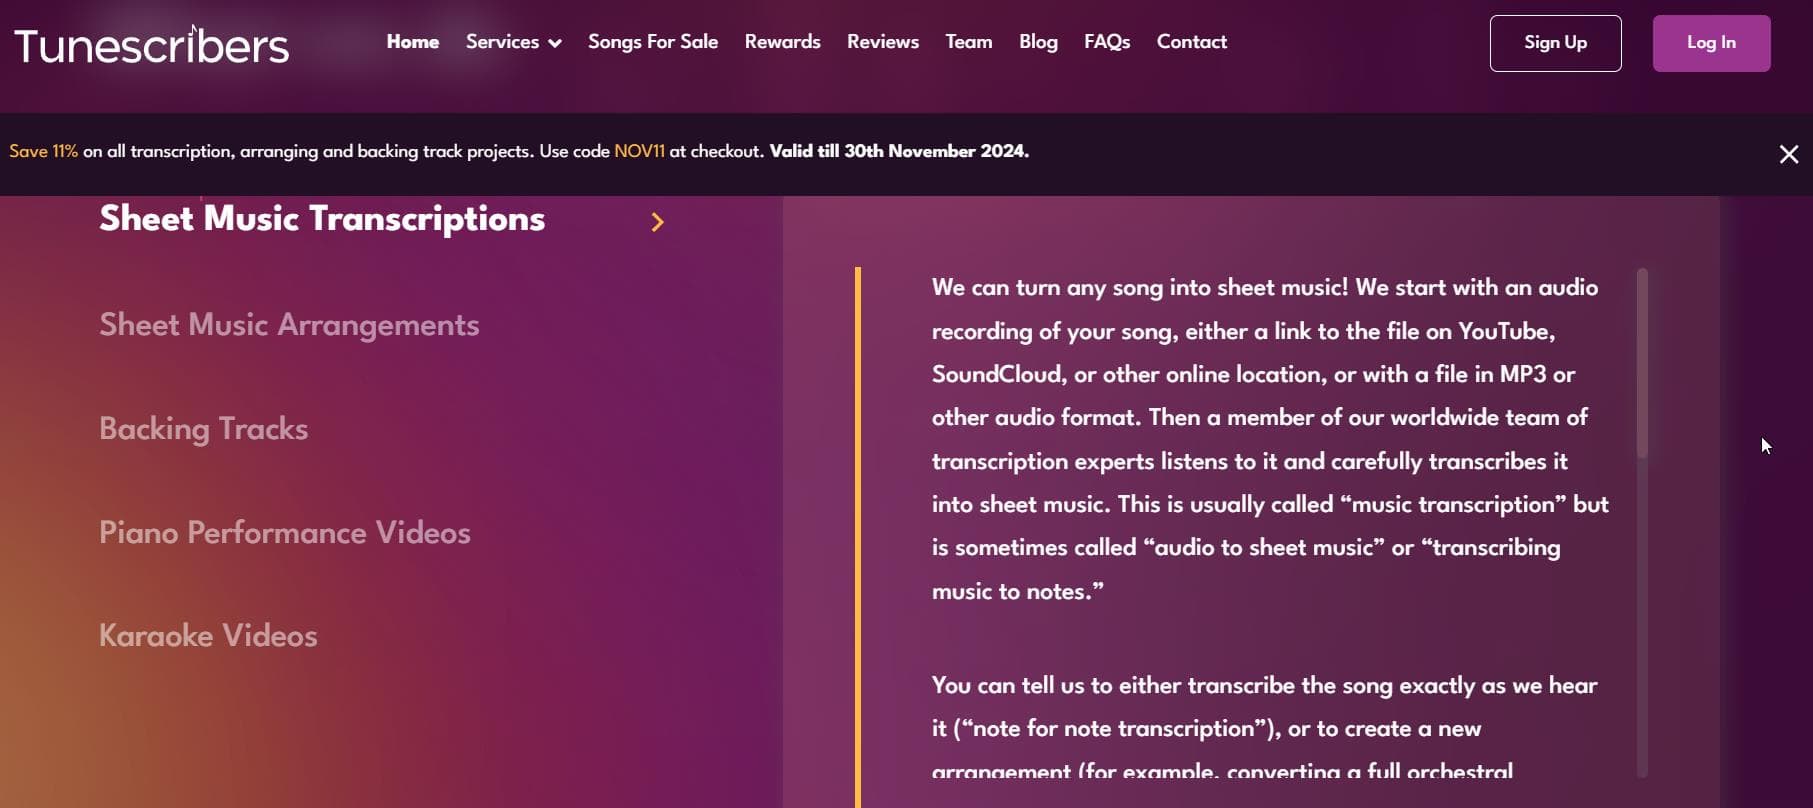The image size is (1813, 808).
Task: Open Songs For Sale page
Action: 653,42
